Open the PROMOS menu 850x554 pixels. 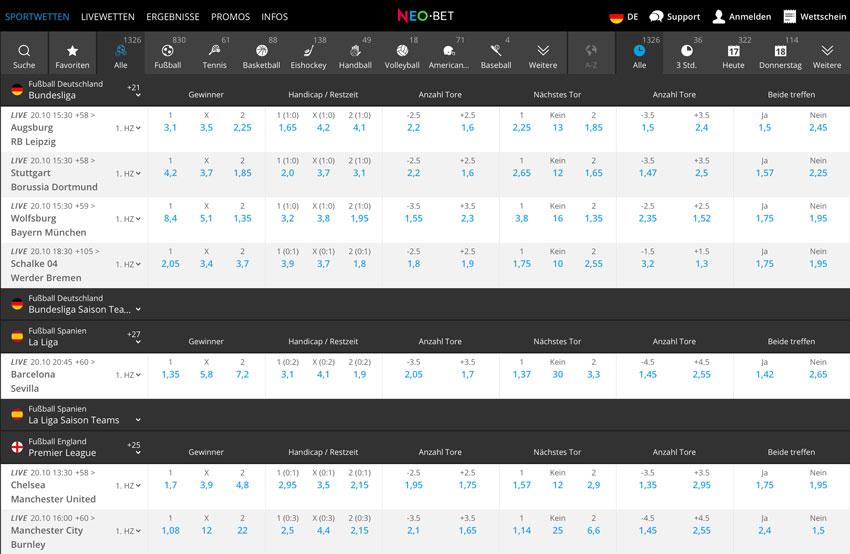click(230, 17)
